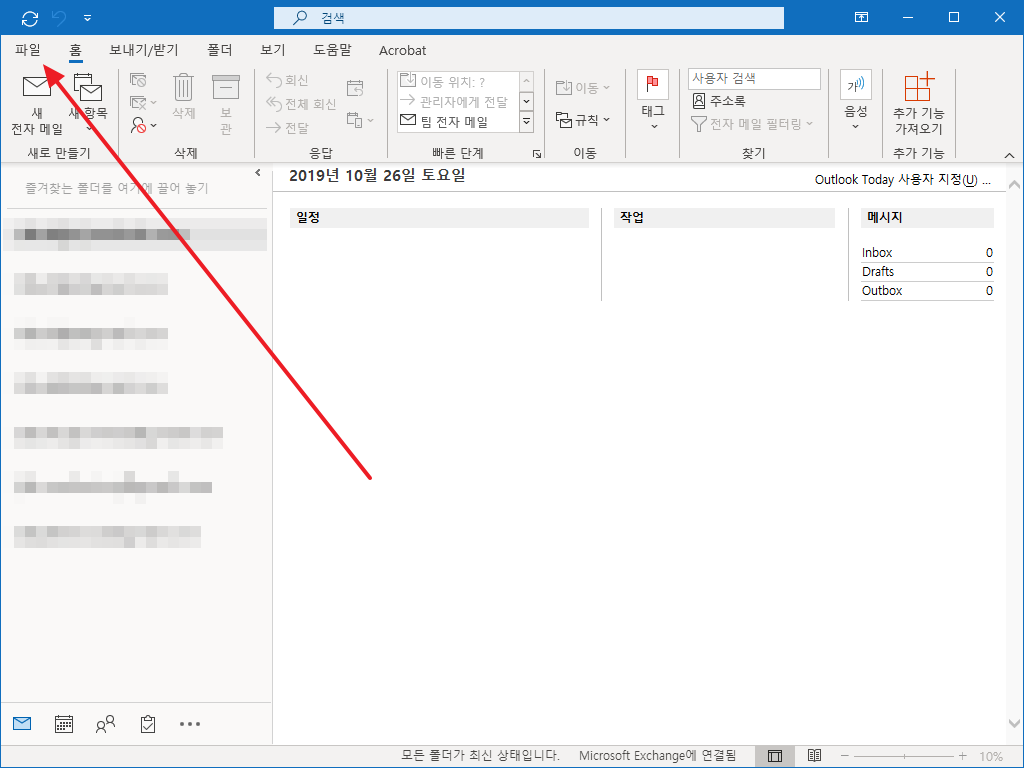The image size is (1024, 768).
Task: Click the 메시지 section header
Action: [x=927, y=217]
